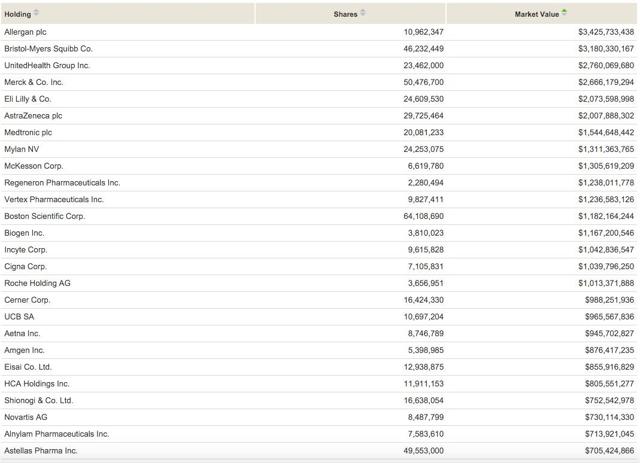Click Roche market value $1,013,371,888
This screenshot has width=640, height=463.
[606, 283]
